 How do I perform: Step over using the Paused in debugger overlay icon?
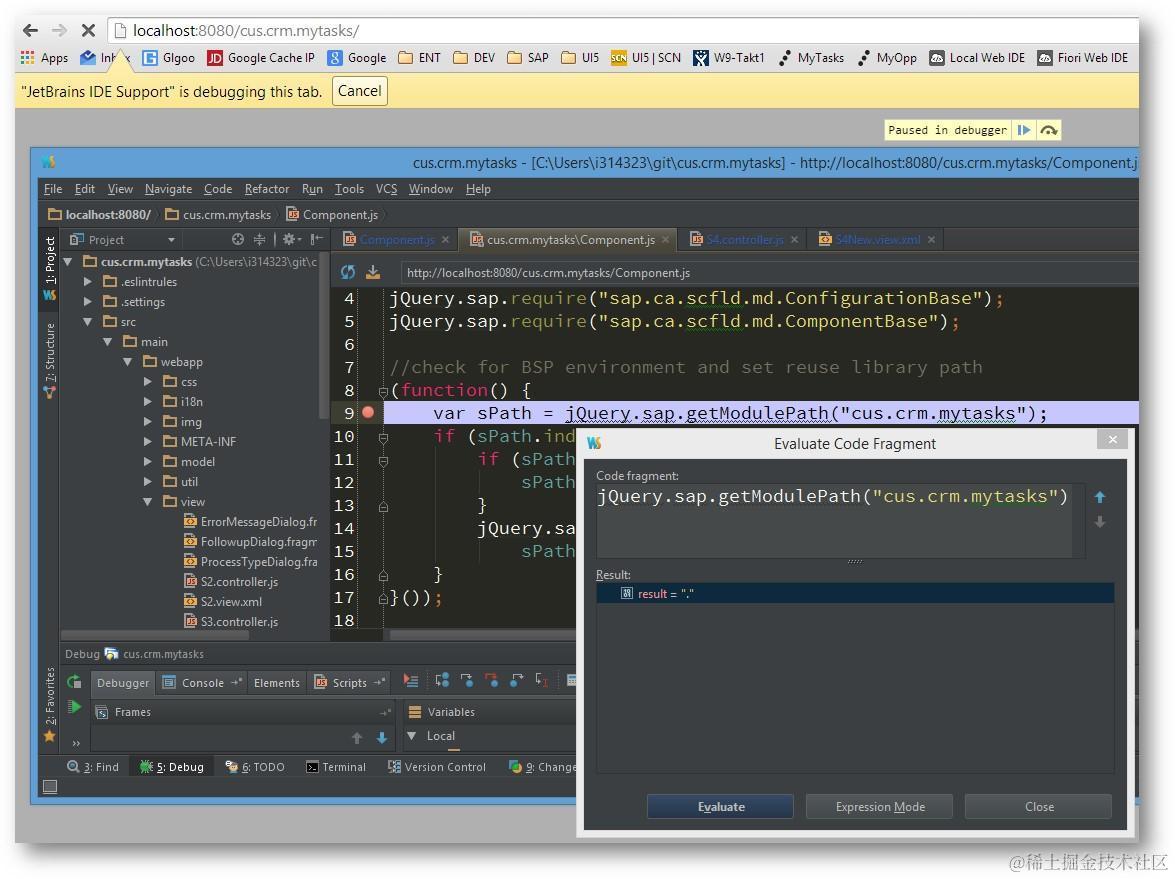click(x=1049, y=130)
